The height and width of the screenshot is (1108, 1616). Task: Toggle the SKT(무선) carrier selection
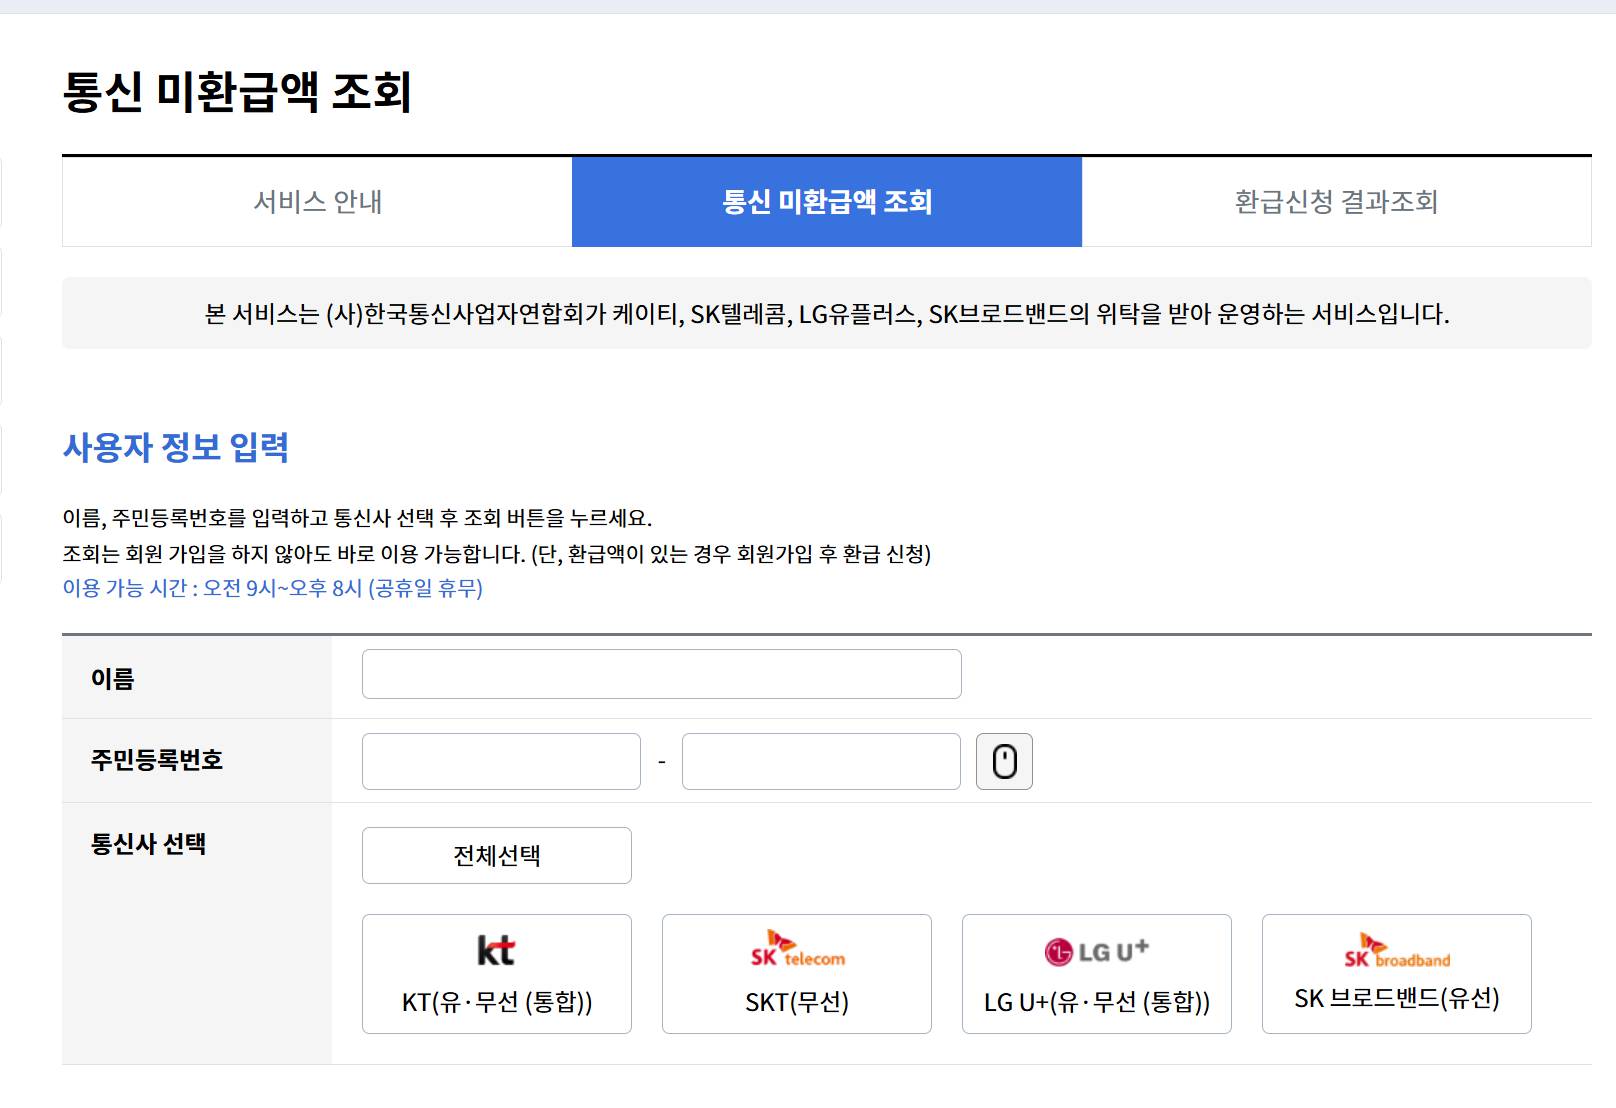click(796, 973)
